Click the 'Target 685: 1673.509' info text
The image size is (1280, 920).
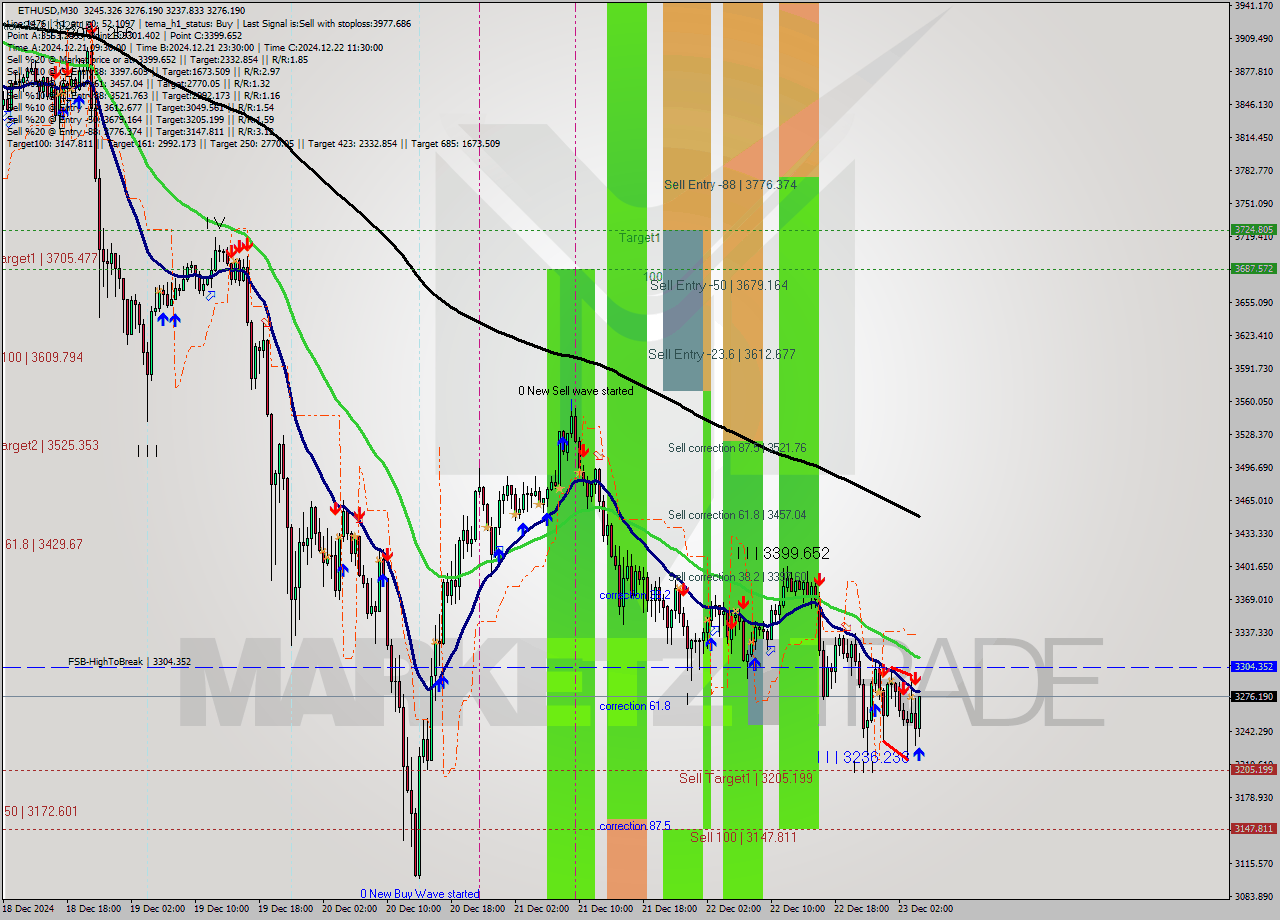(456, 144)
